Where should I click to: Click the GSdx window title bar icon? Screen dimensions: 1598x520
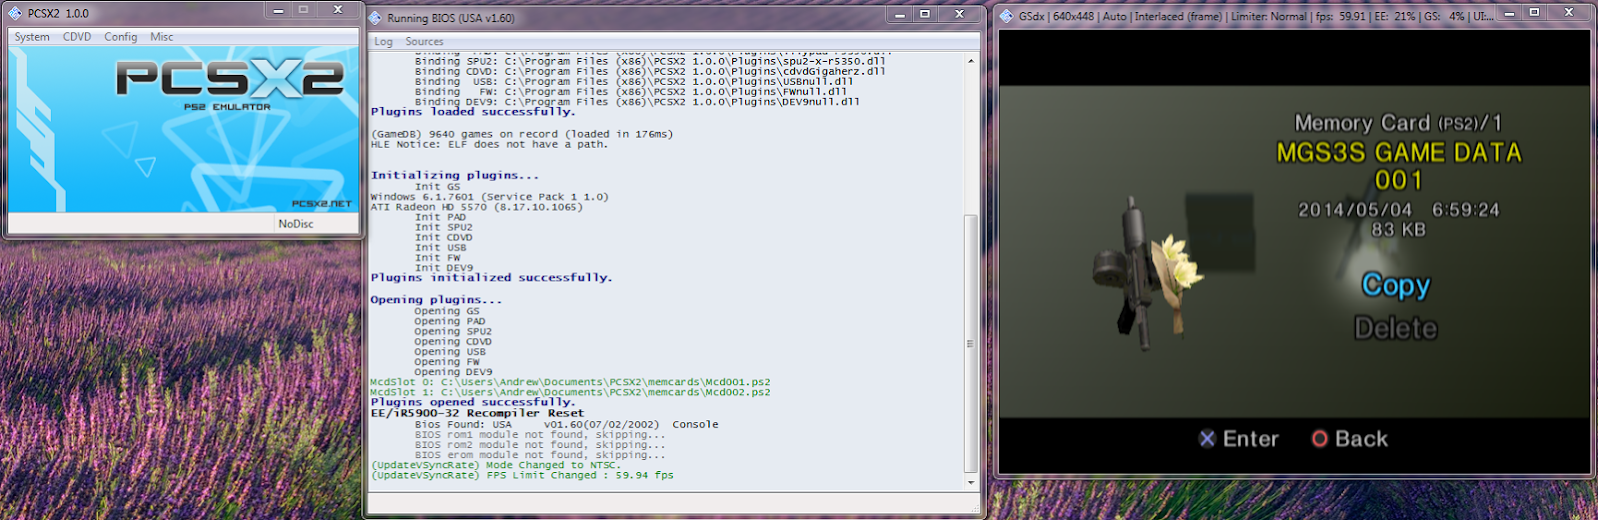(1006, 16)
